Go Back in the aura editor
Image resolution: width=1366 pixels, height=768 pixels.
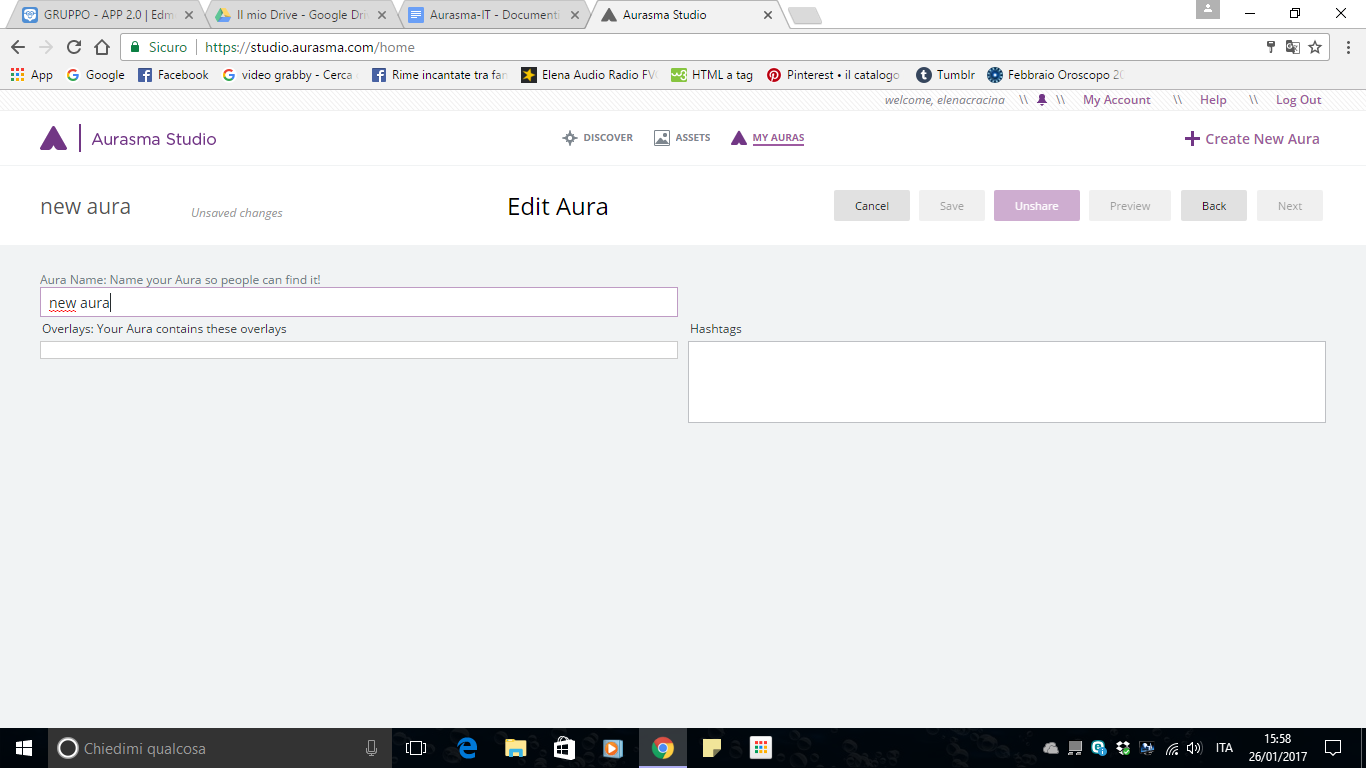click(1214, 206)
